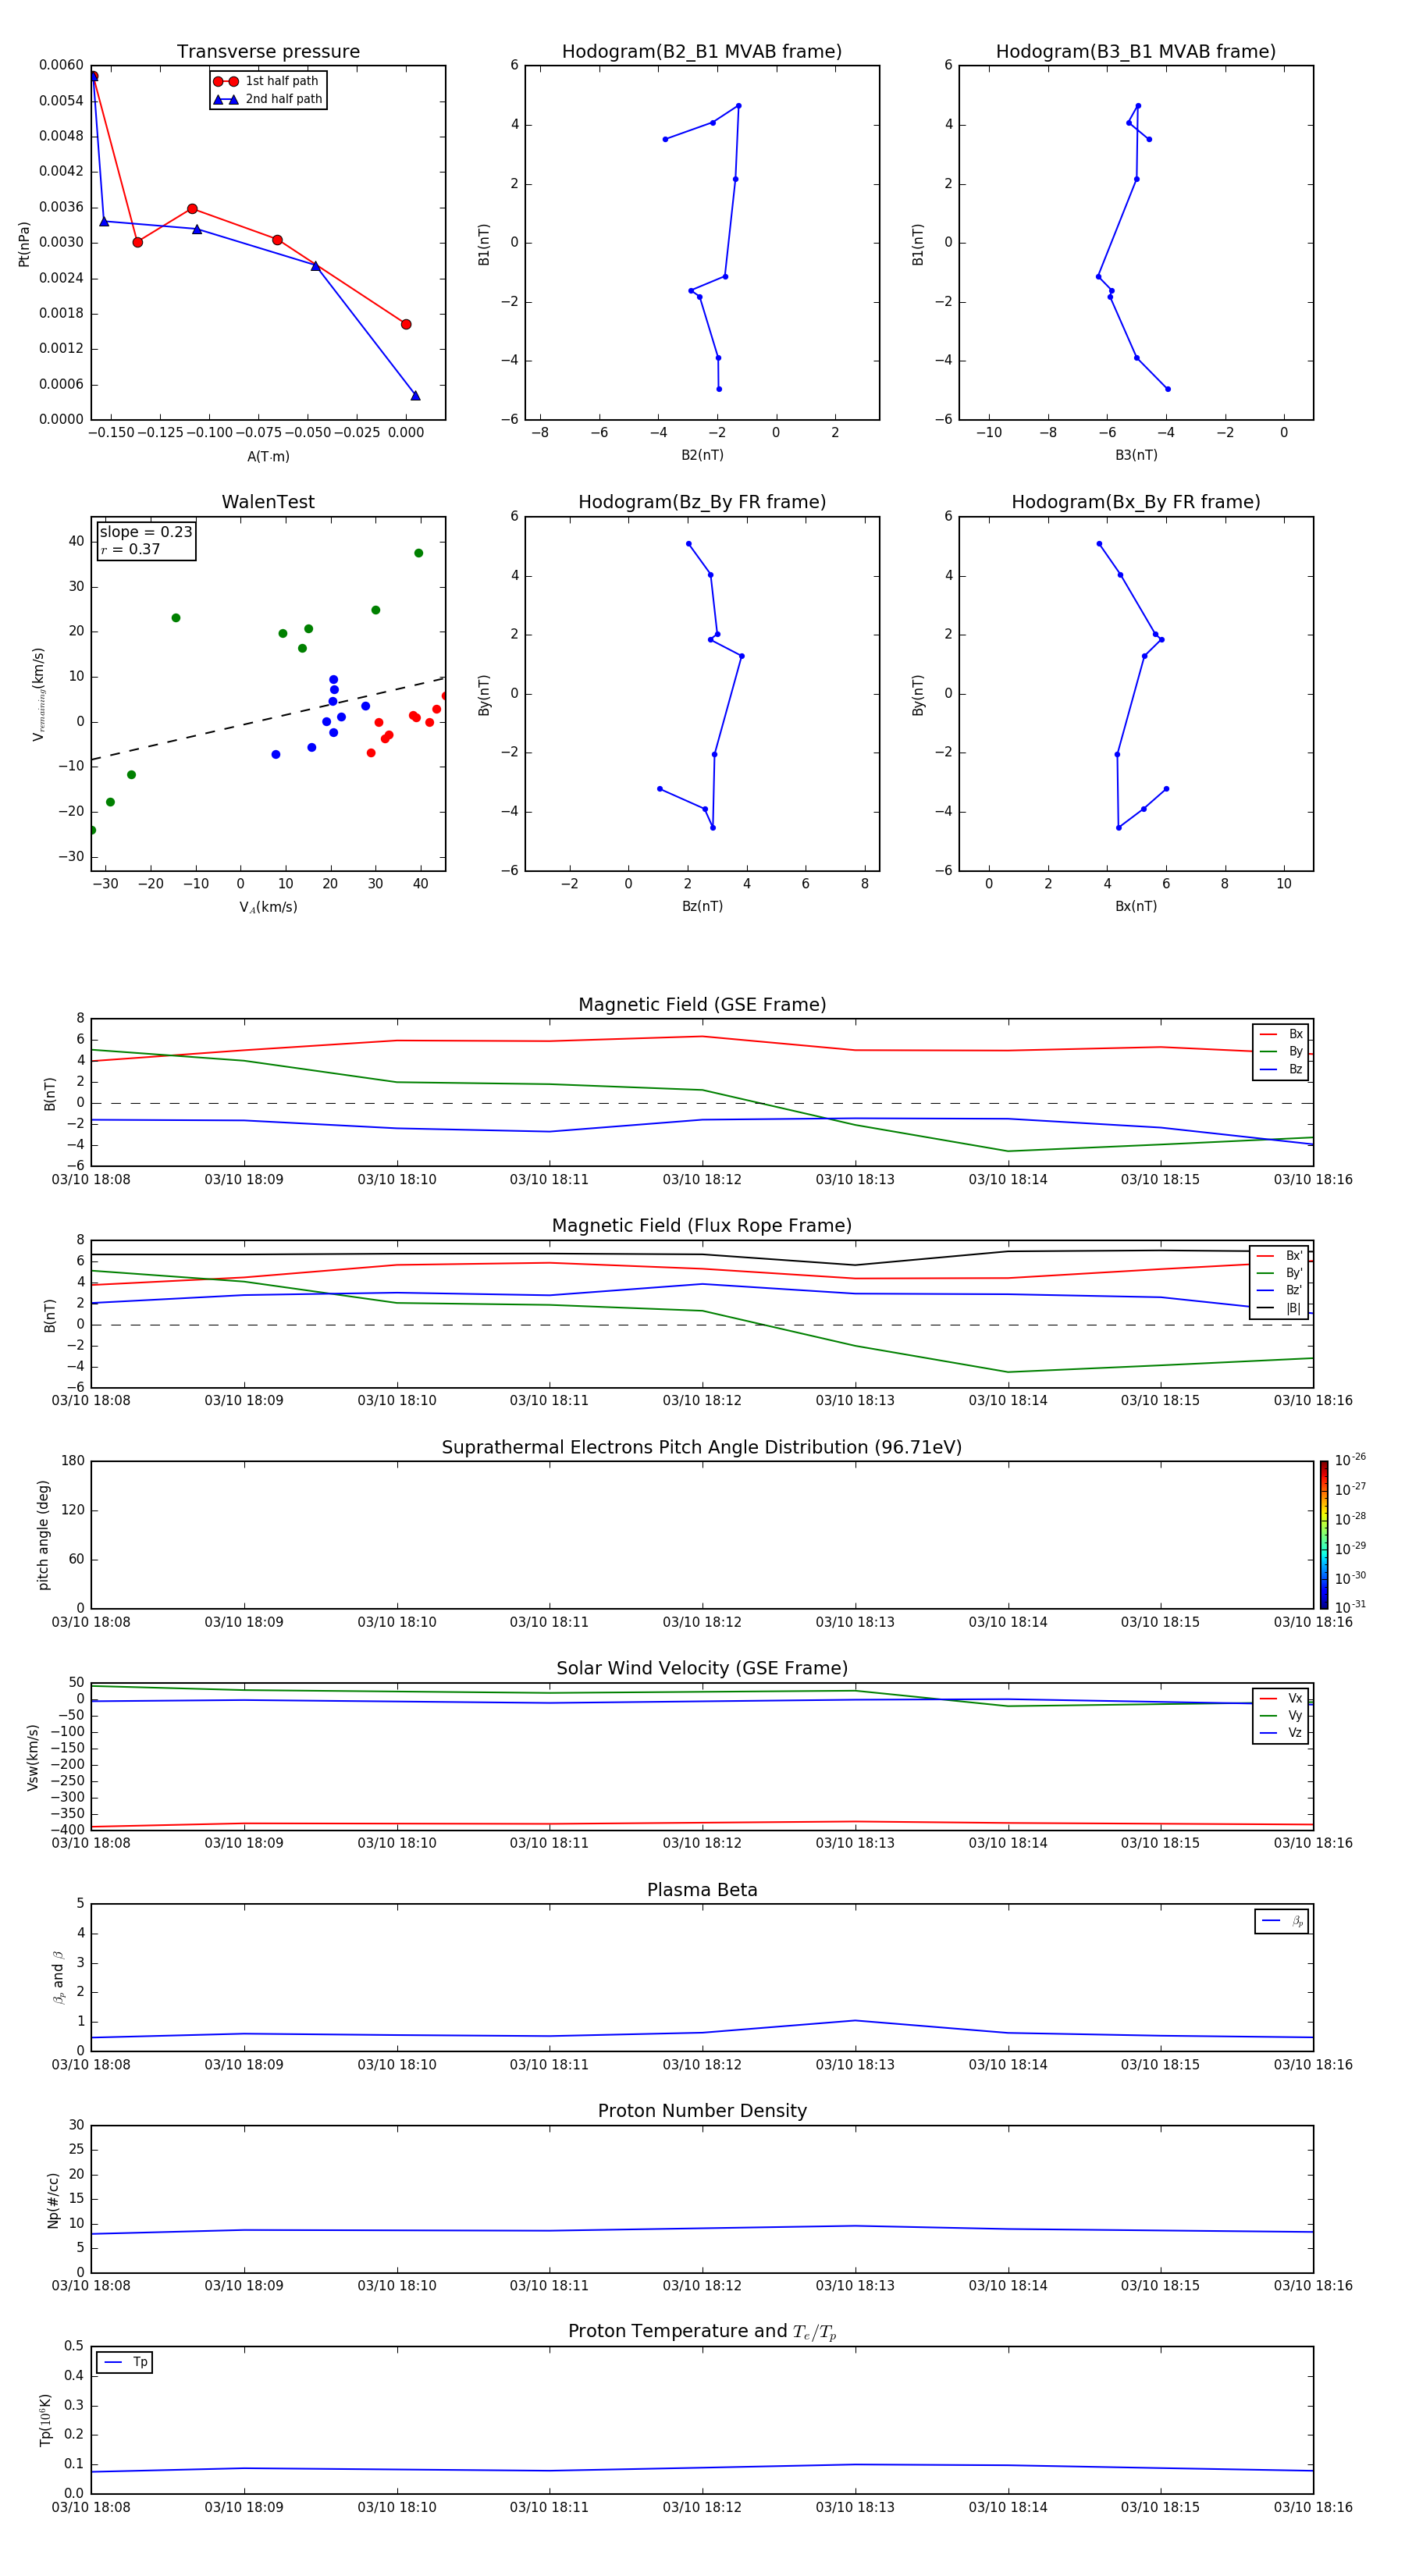Click the 'Hodogram(B2_B1 MVAB frame)' title
The width and height of the screenshot is (1405, 2576).
[702, 52]
